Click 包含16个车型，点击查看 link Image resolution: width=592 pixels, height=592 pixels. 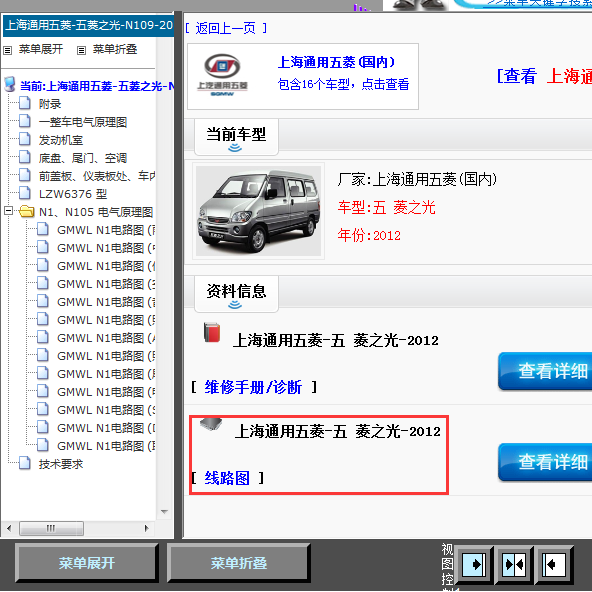click(343, 84)
